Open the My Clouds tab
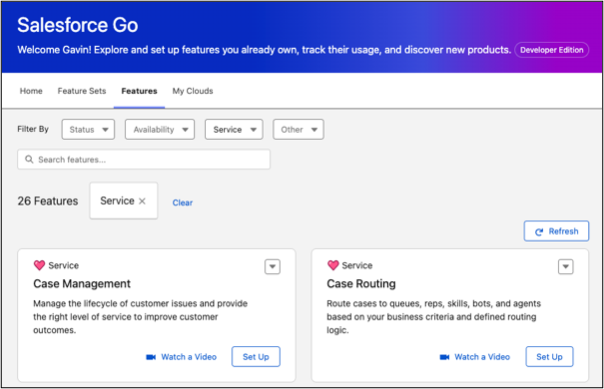The height and width of the screenshot is (389, 604). (193, 91)
